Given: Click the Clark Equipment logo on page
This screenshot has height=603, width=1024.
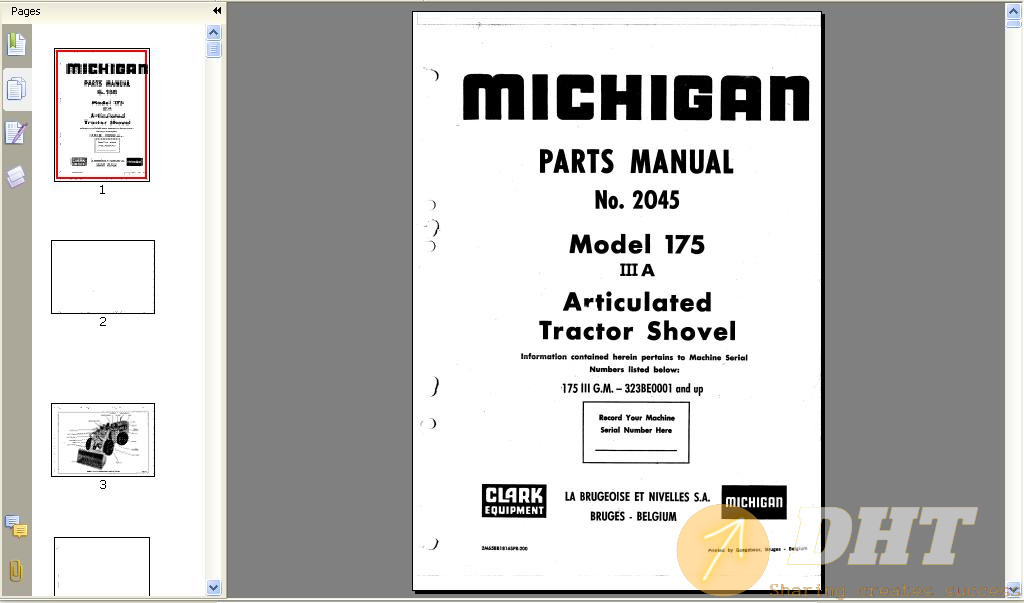Looking at the screenshot, I should tap(514, 501).
